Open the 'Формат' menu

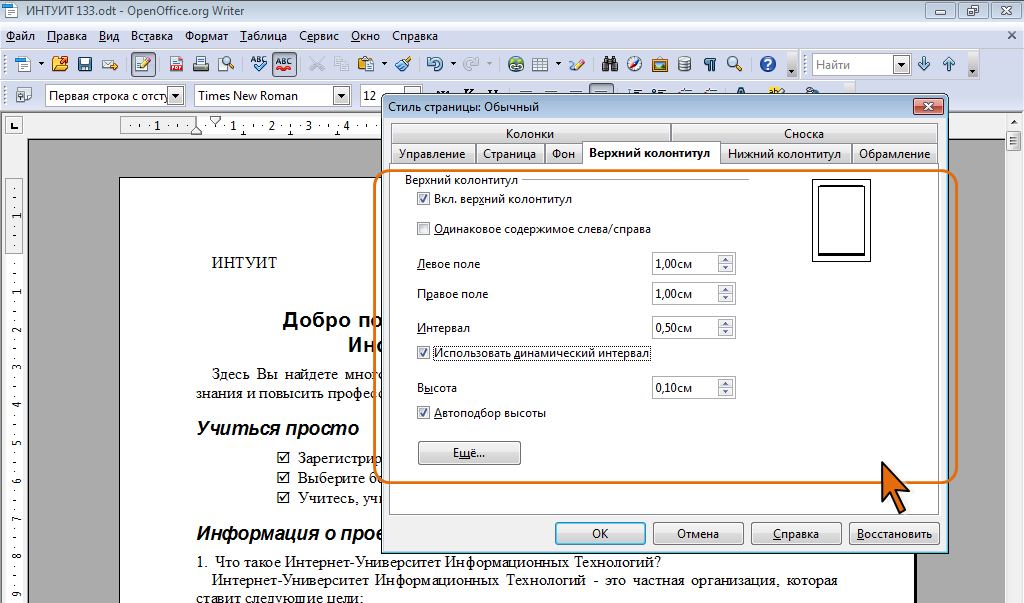tap(206, 36)
